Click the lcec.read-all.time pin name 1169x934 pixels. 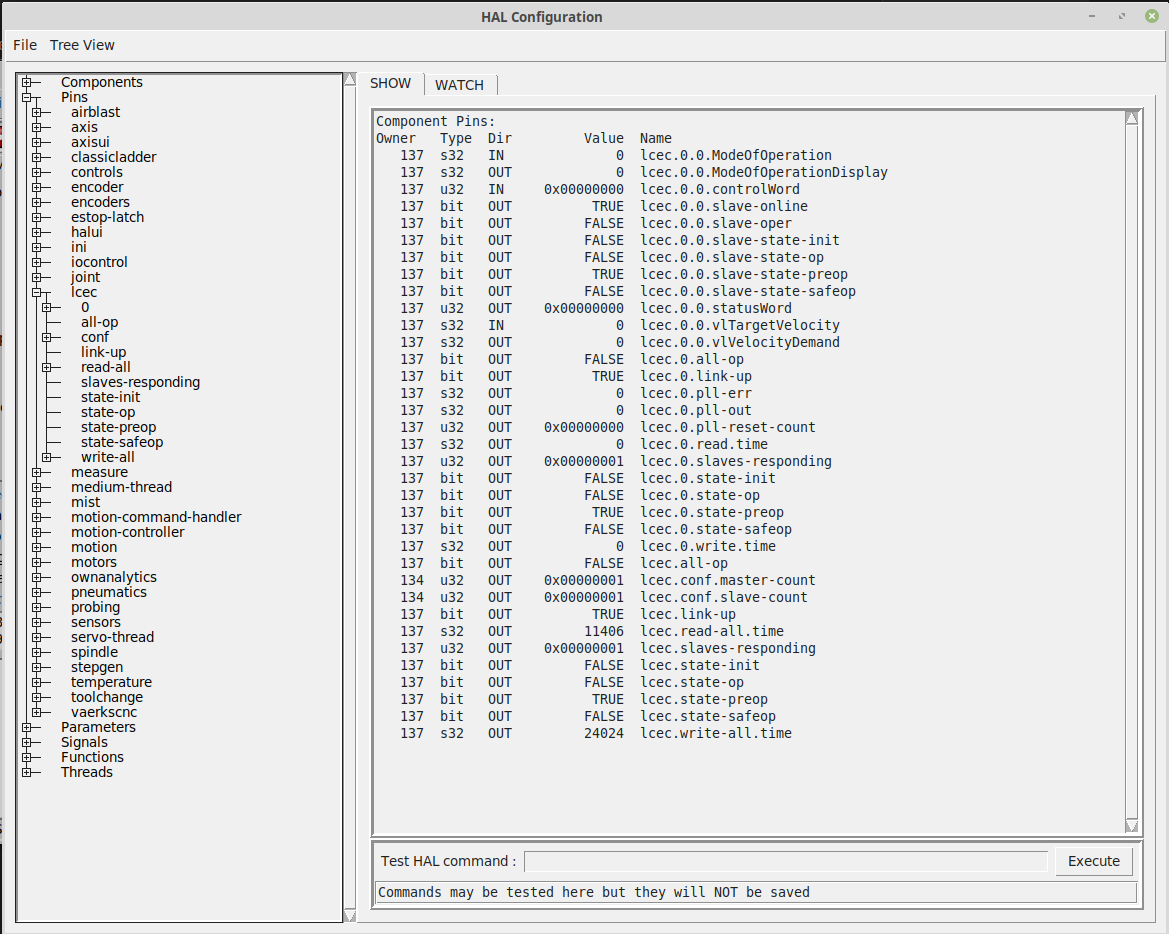(x=712, y=631)
